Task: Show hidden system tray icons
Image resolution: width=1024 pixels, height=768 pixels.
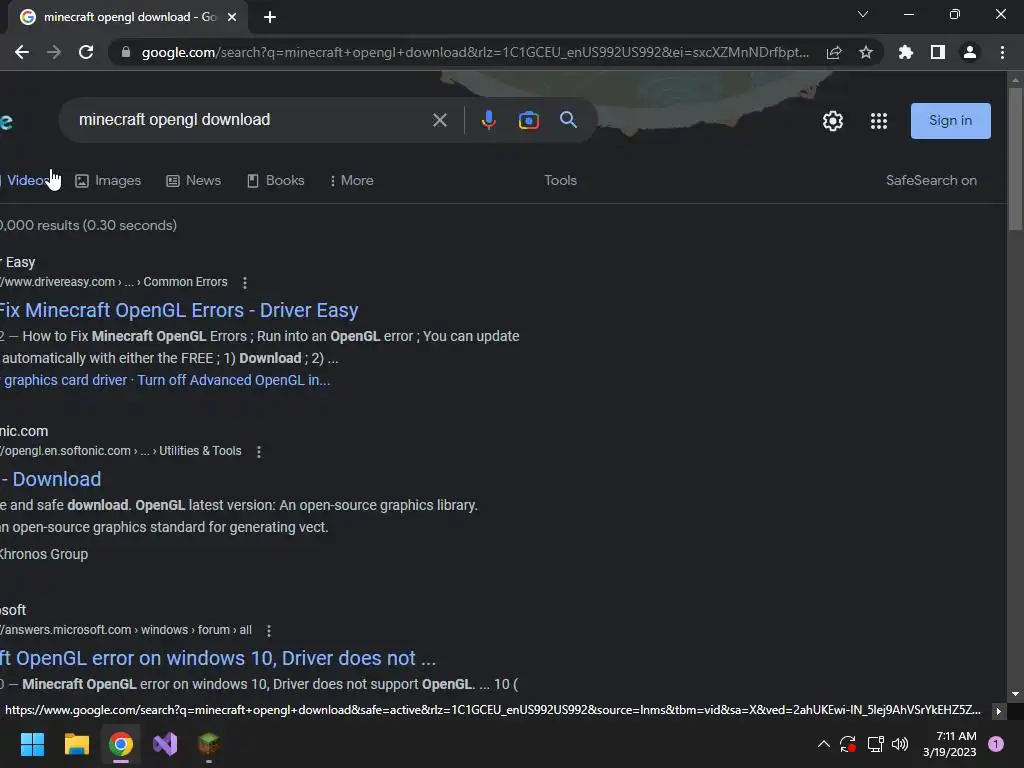Action: [x=824, y=744]
